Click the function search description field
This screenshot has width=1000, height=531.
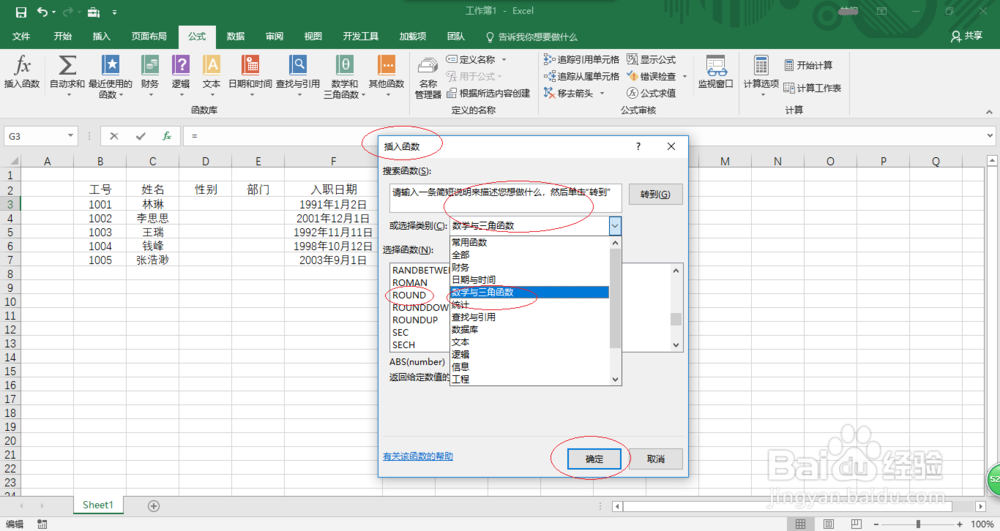point(505,198)
